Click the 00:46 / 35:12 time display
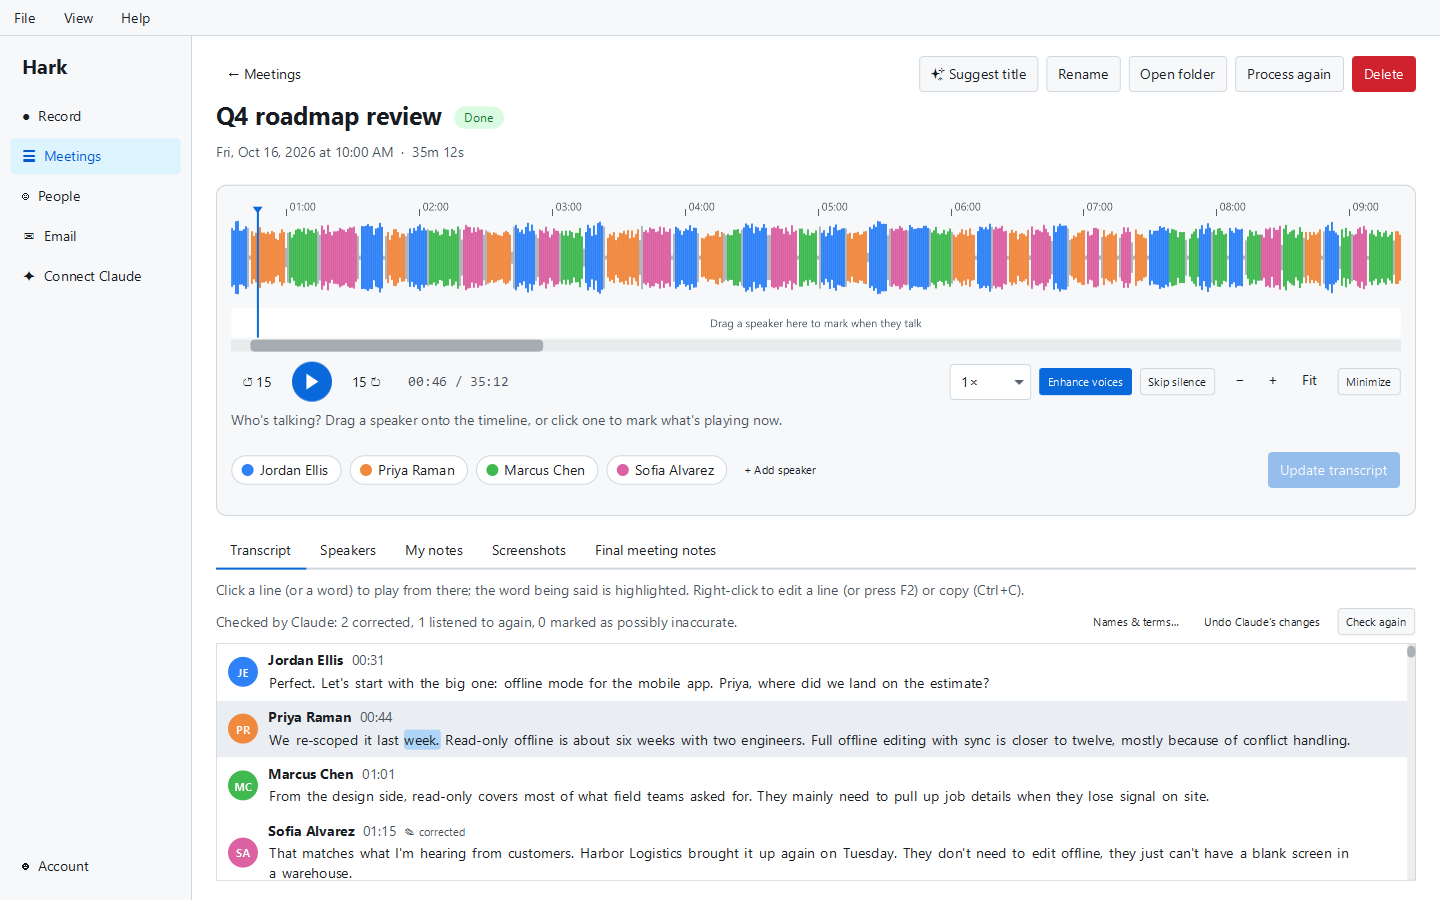Screen dimensions: 1440x900 [x=458, y=382]
